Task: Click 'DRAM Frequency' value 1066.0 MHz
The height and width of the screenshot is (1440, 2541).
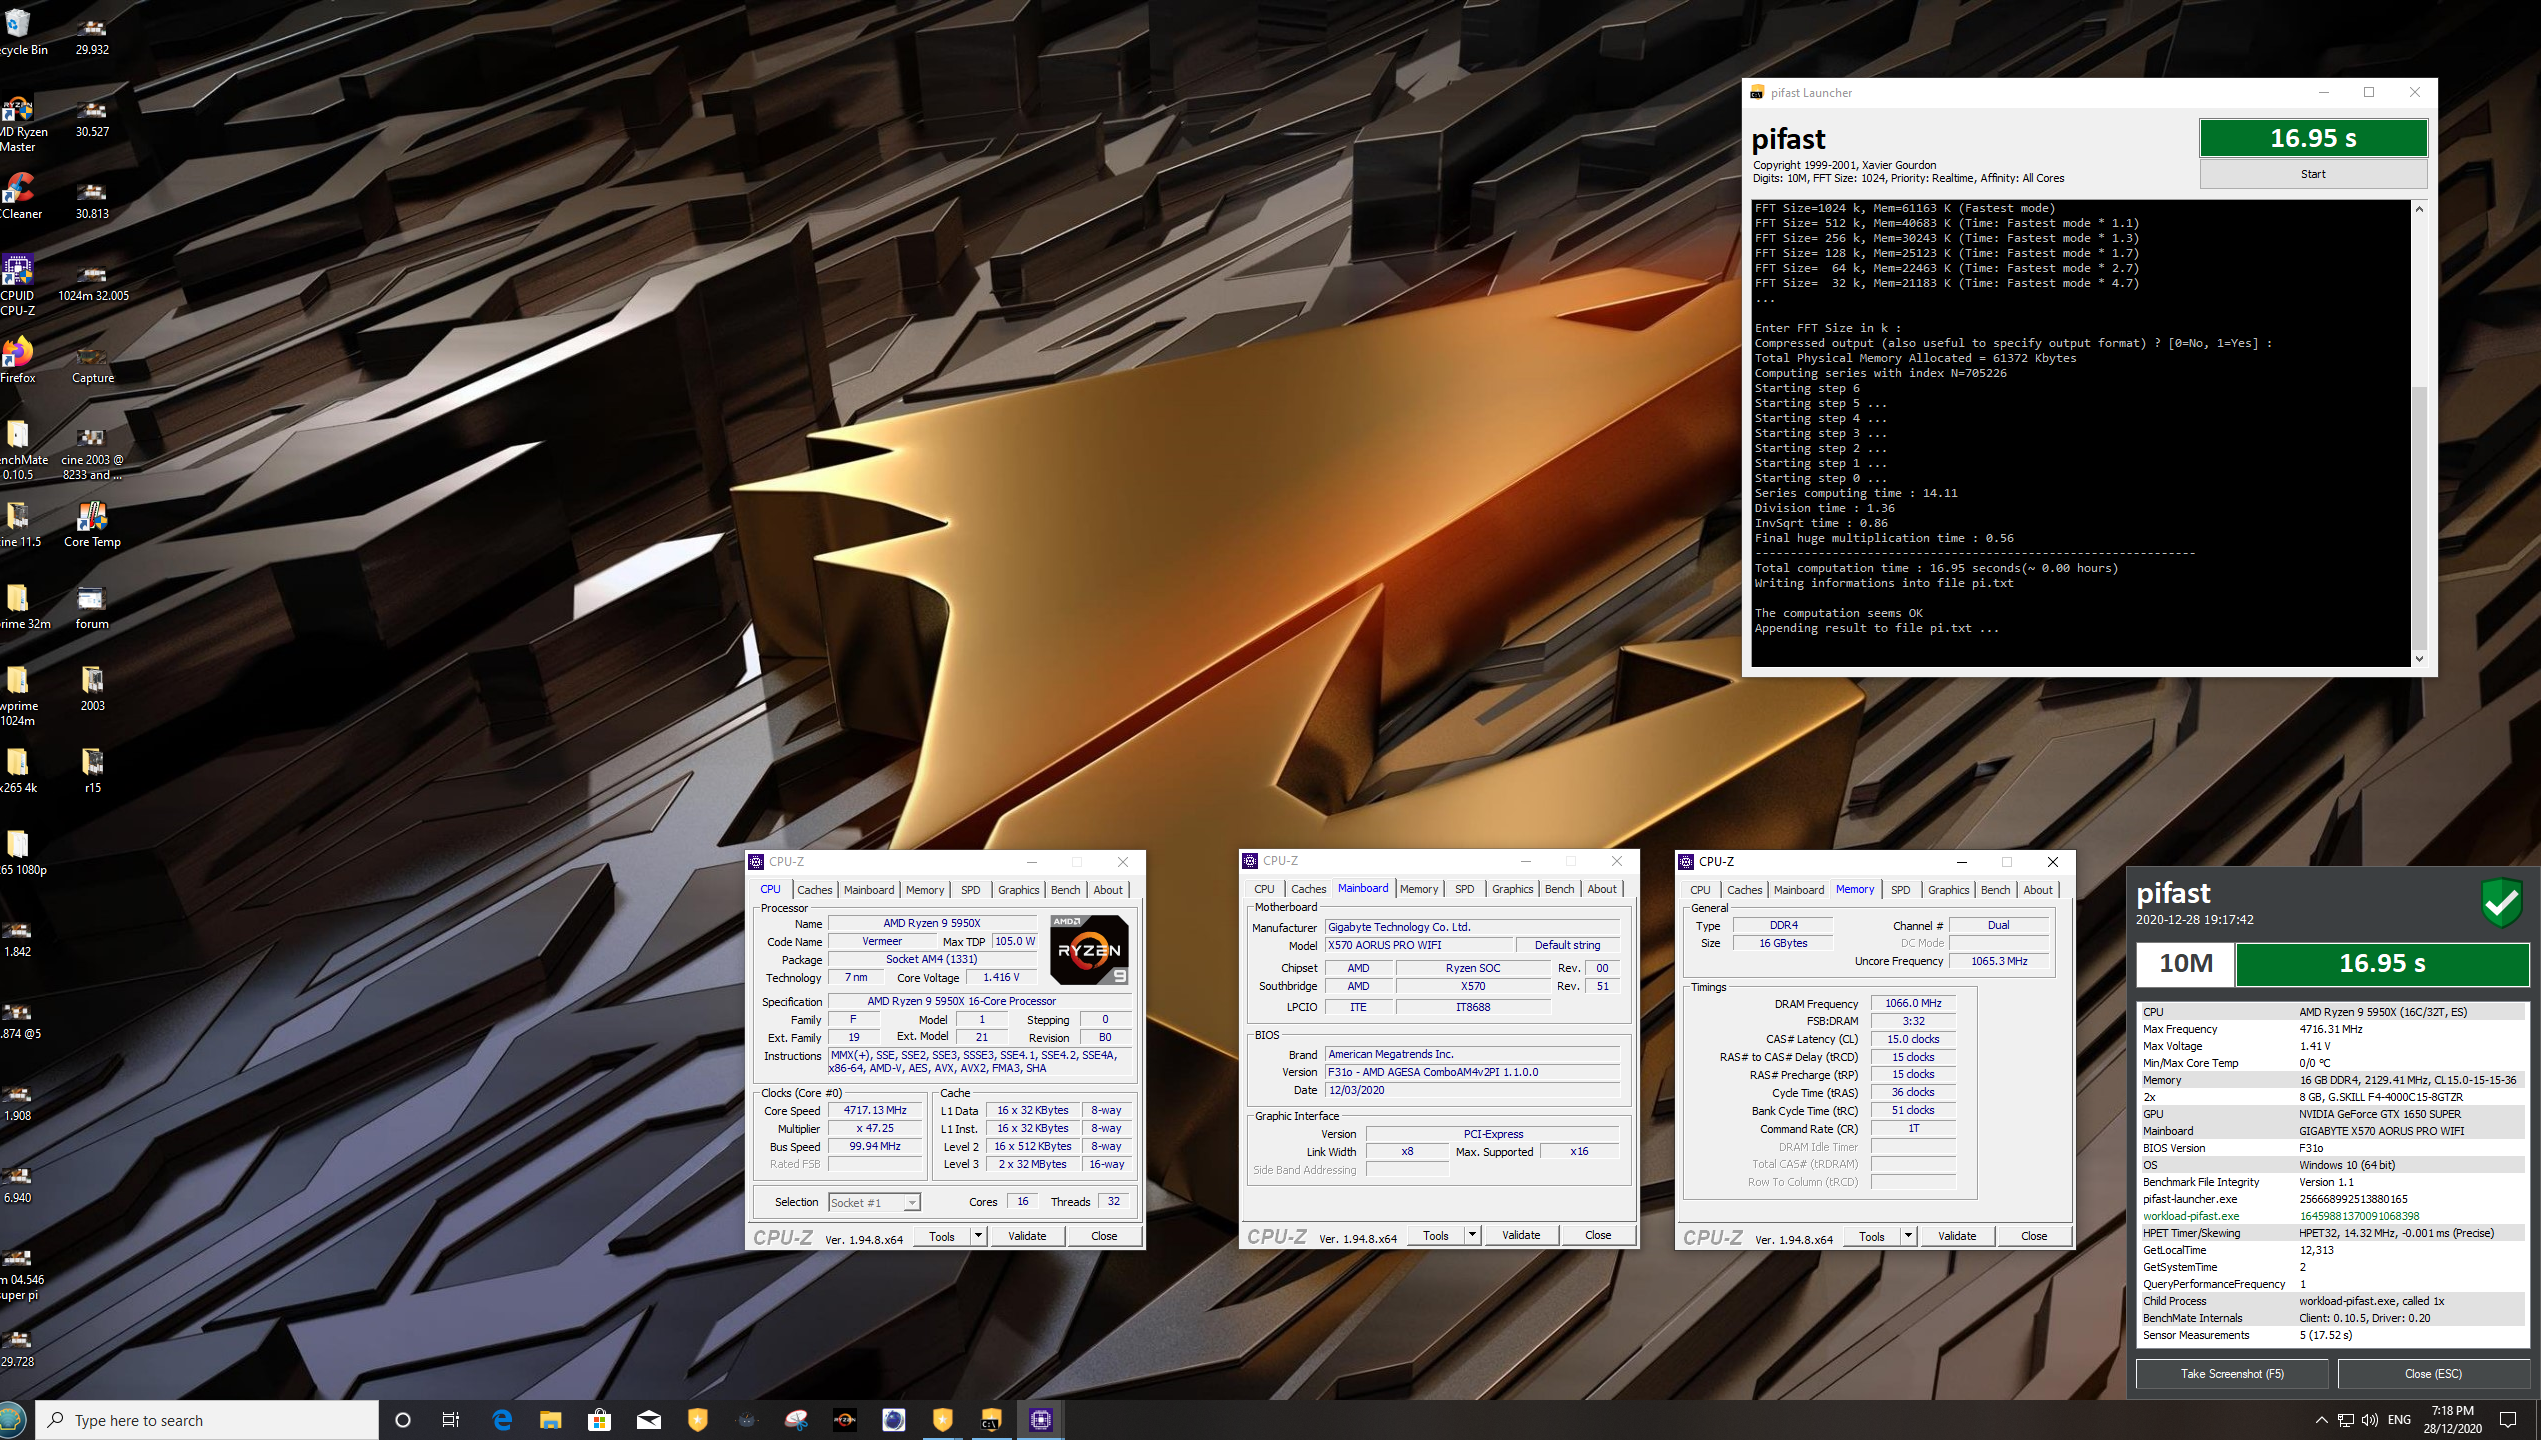Action: click(x=1912, y=1003)
